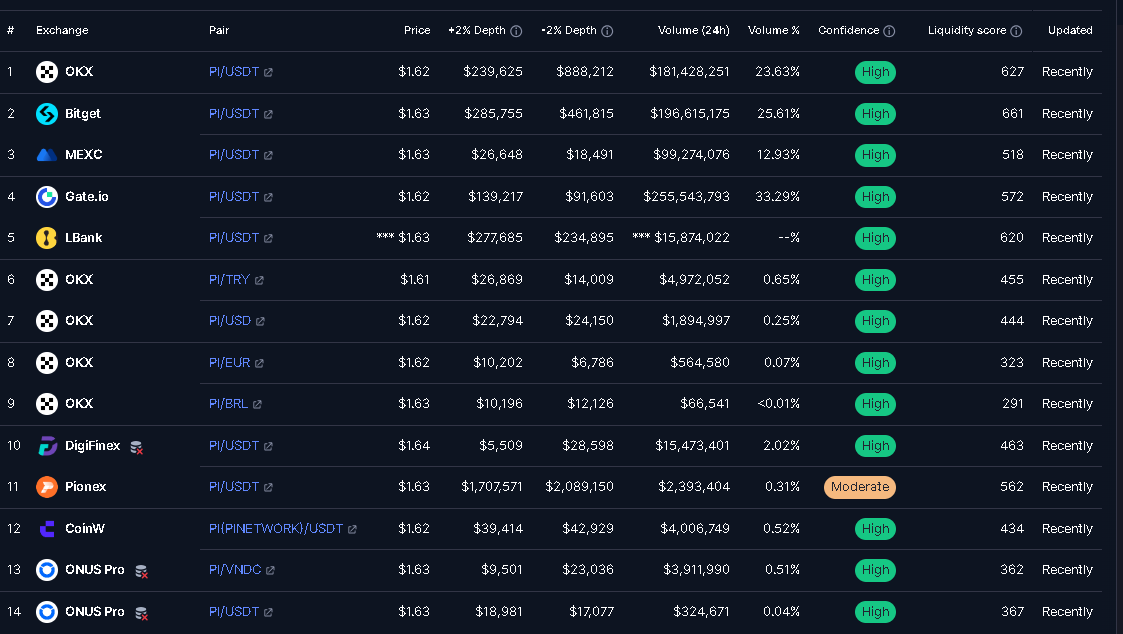This screenshot has height=634, width=1123.
Task: Select the $255,543,793 volume cell
Action: (686, 196)
